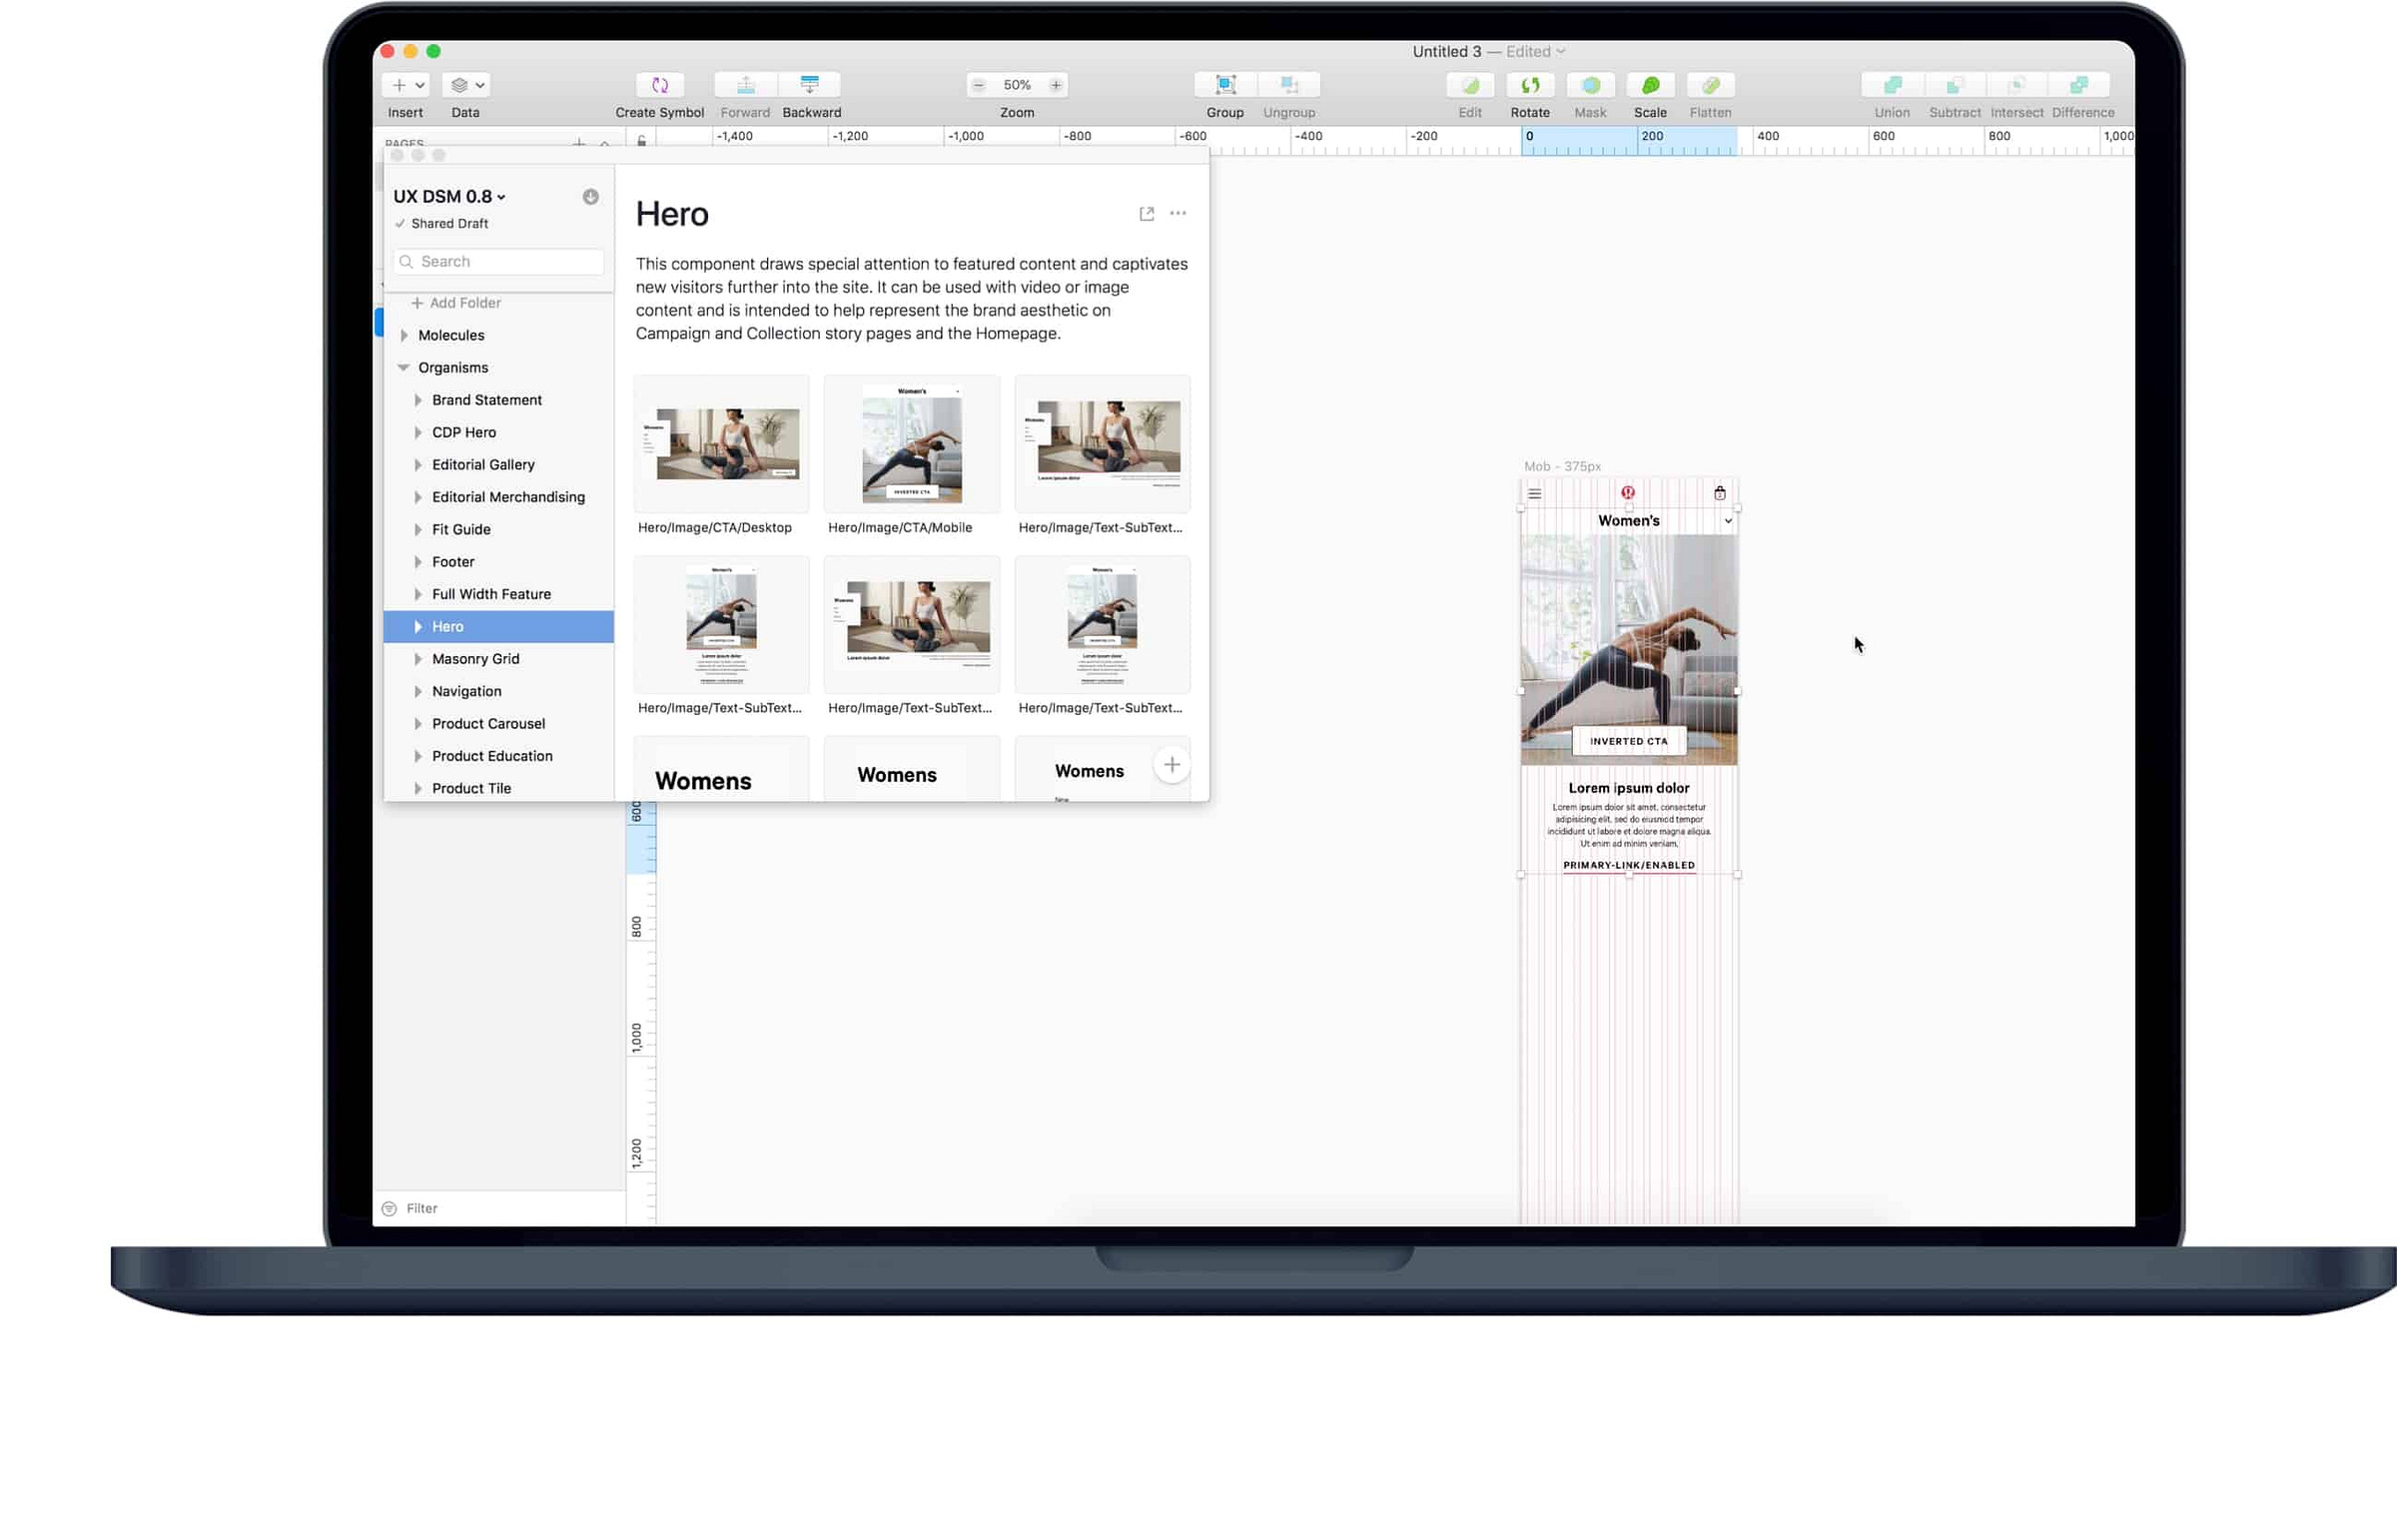Click the Add Folder button

tap(456, 303)
